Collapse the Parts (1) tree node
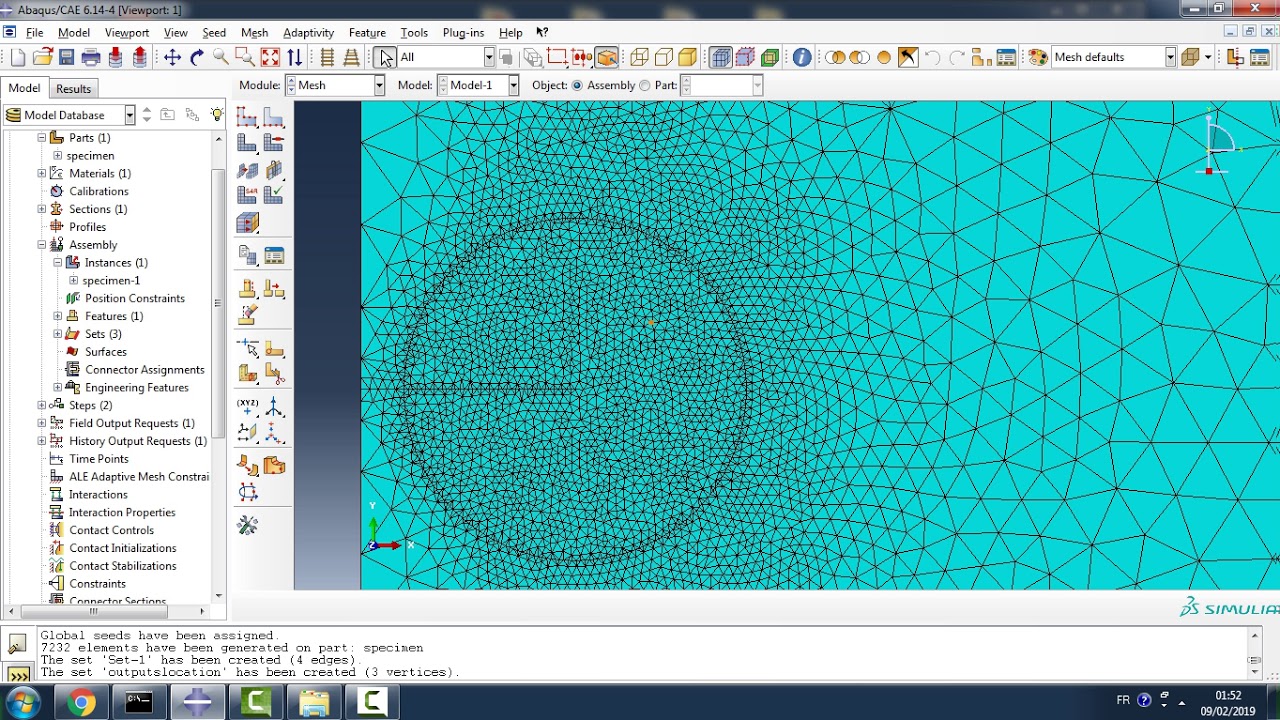Viewport: 1280px width, 720px height. tap(42, 138)
